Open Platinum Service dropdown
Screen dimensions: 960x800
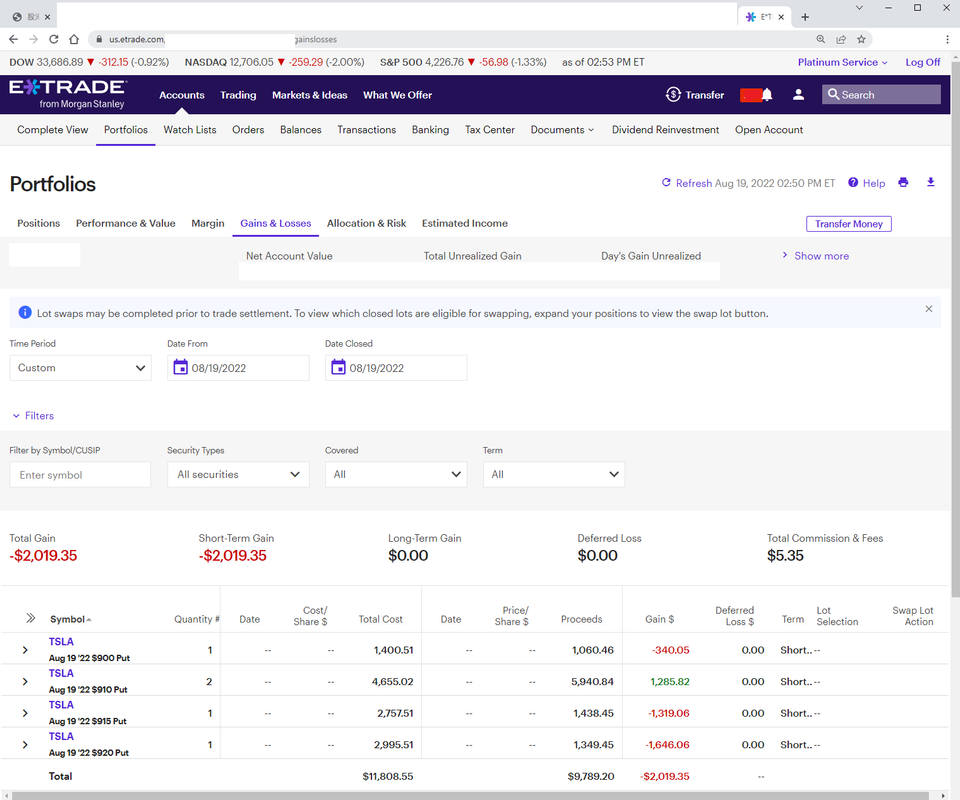click(842, 62)
